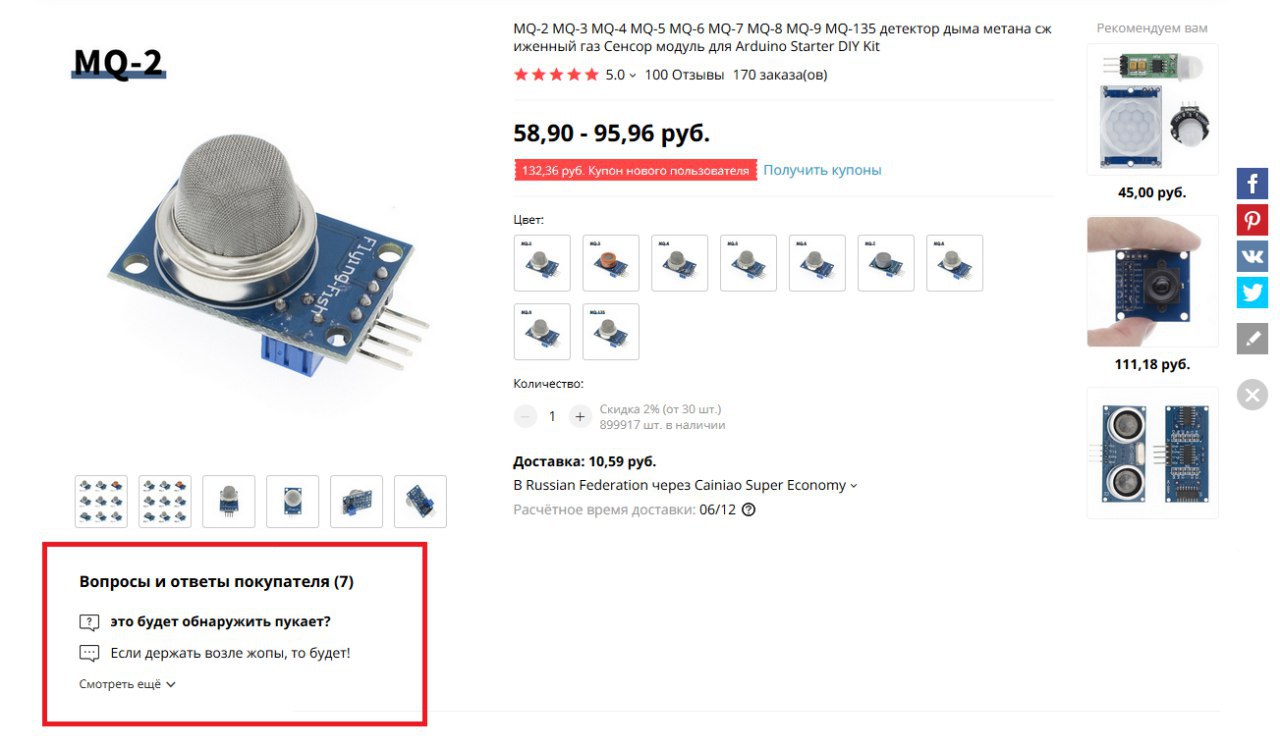1280x748 pixels.
Task: Click the gray pencil edit icon
Action: pos(1252,338)
